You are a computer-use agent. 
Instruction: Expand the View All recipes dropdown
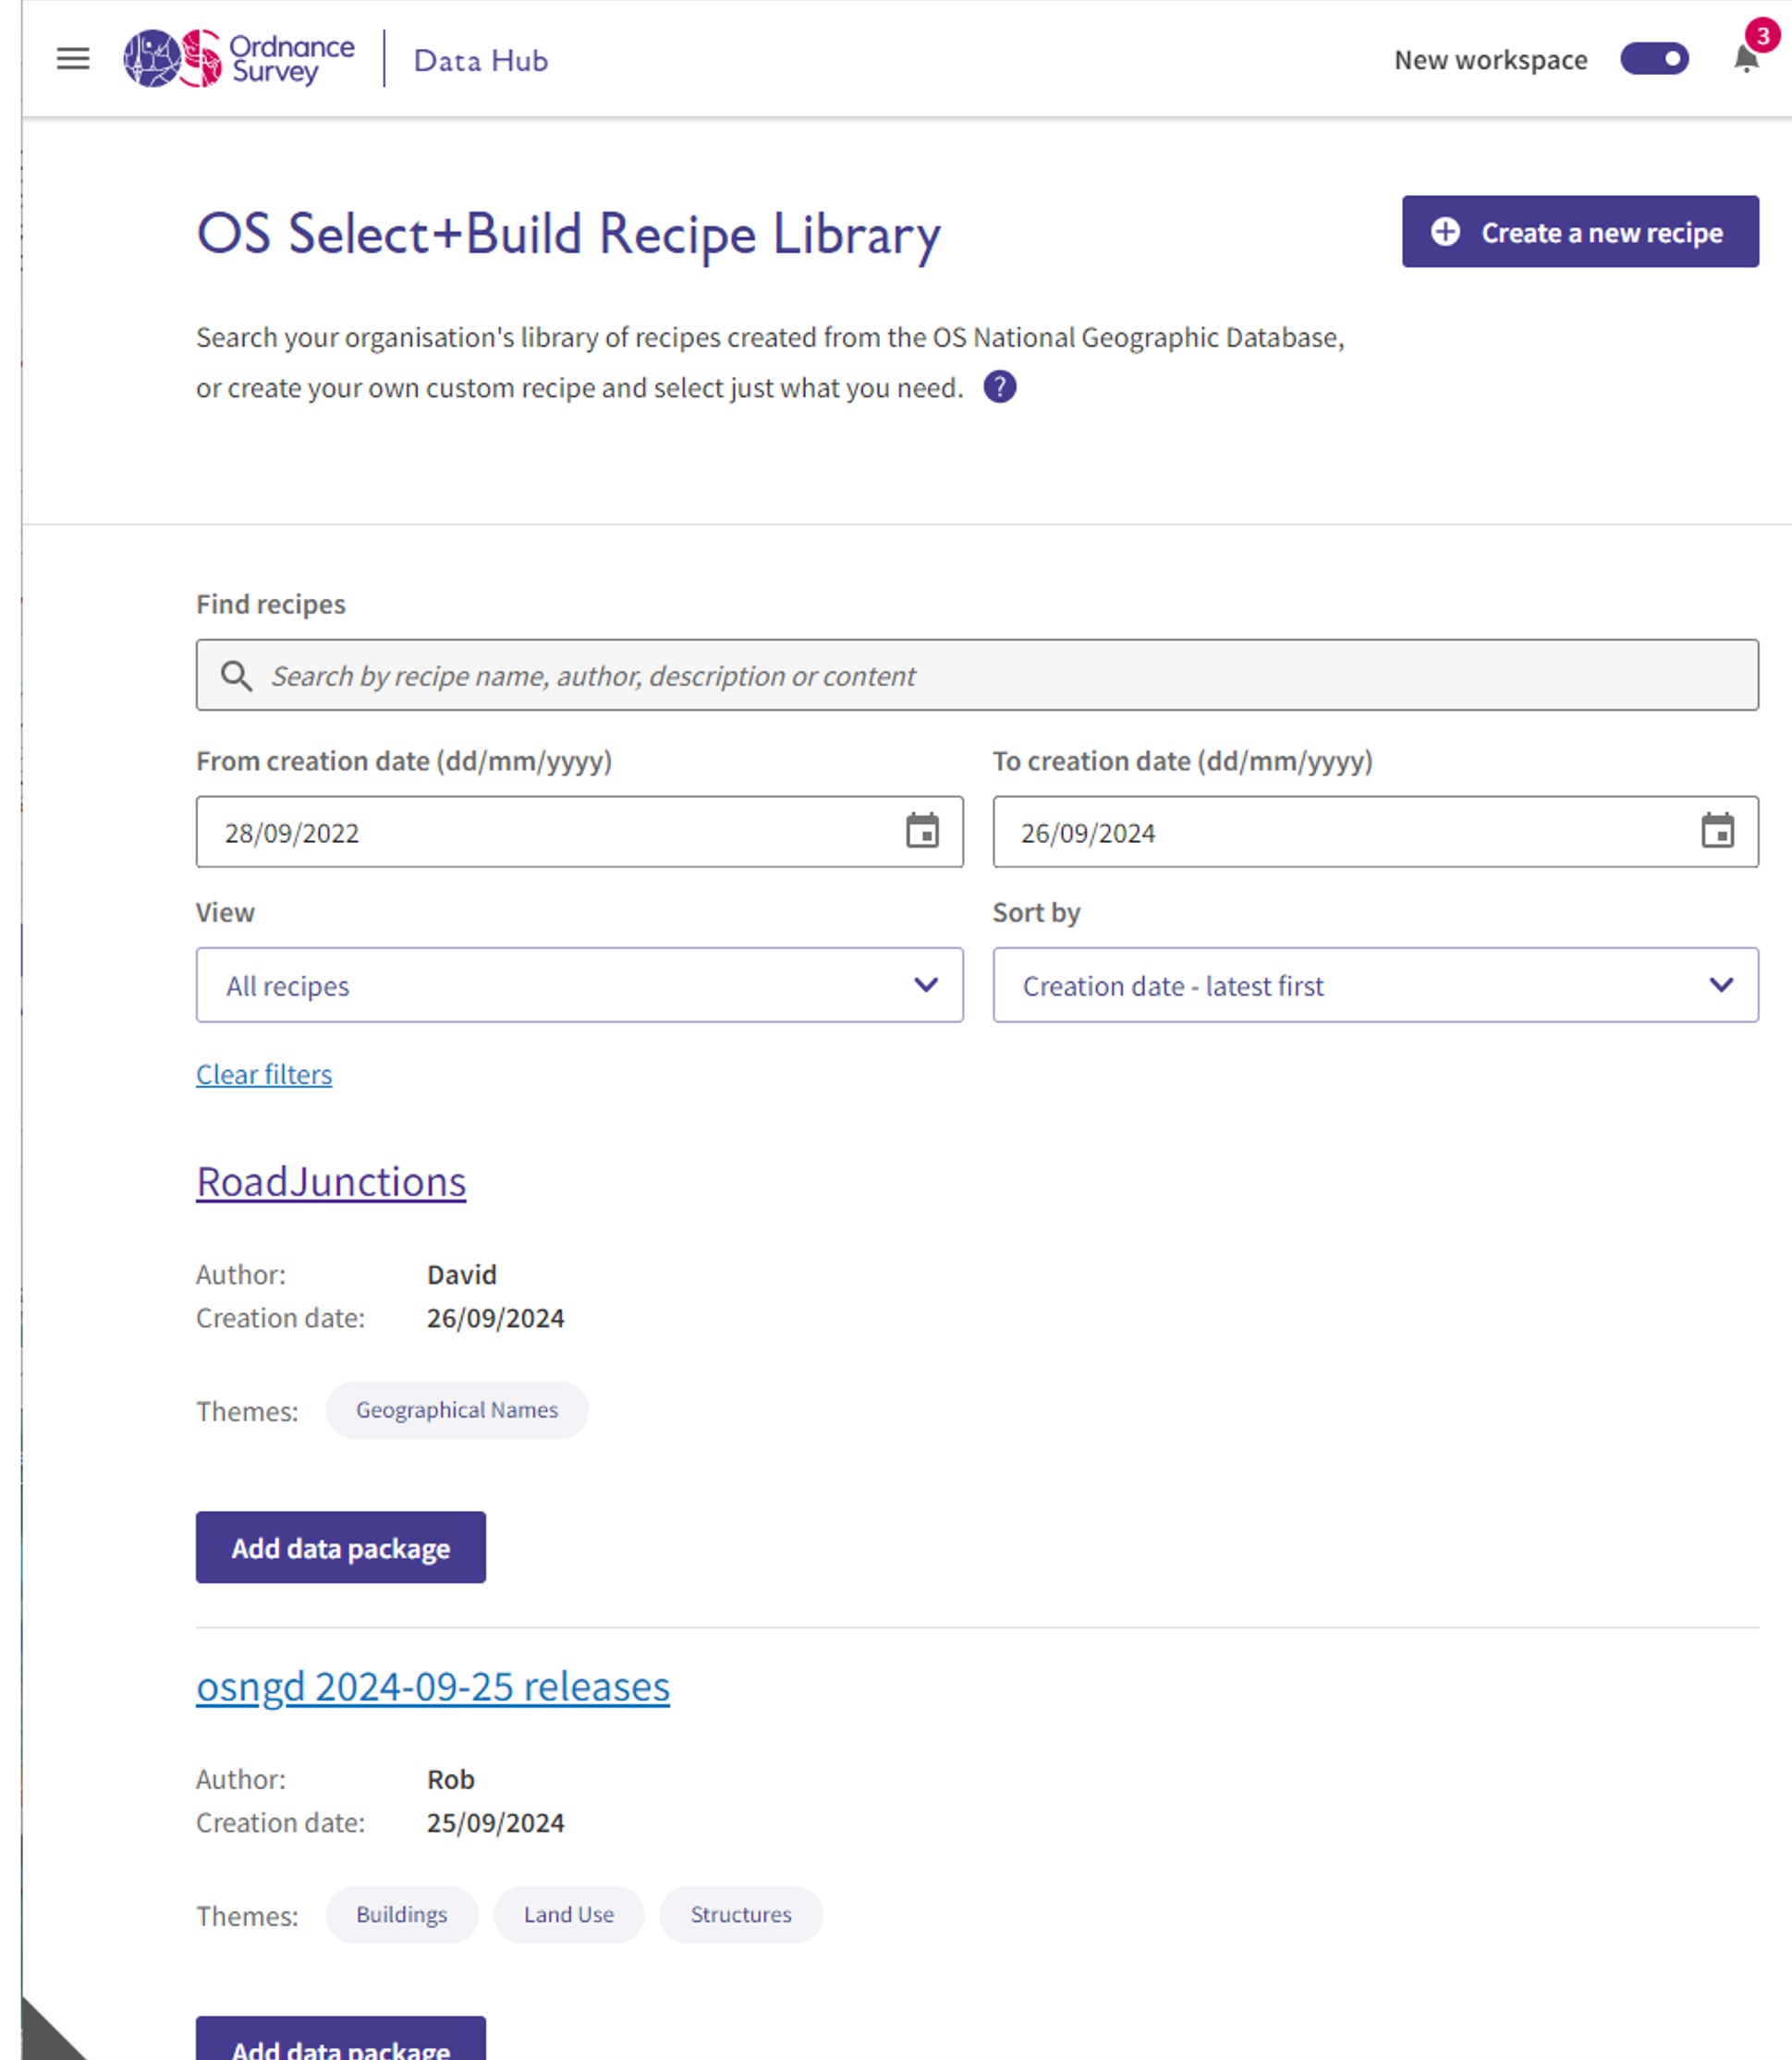click(x=579, y=985)
